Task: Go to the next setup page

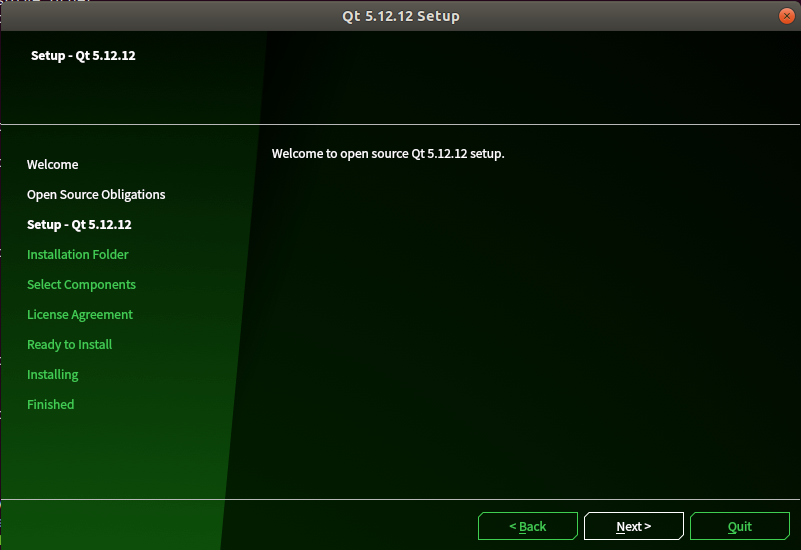Action: pyautogui.click(x=633, y=526)
